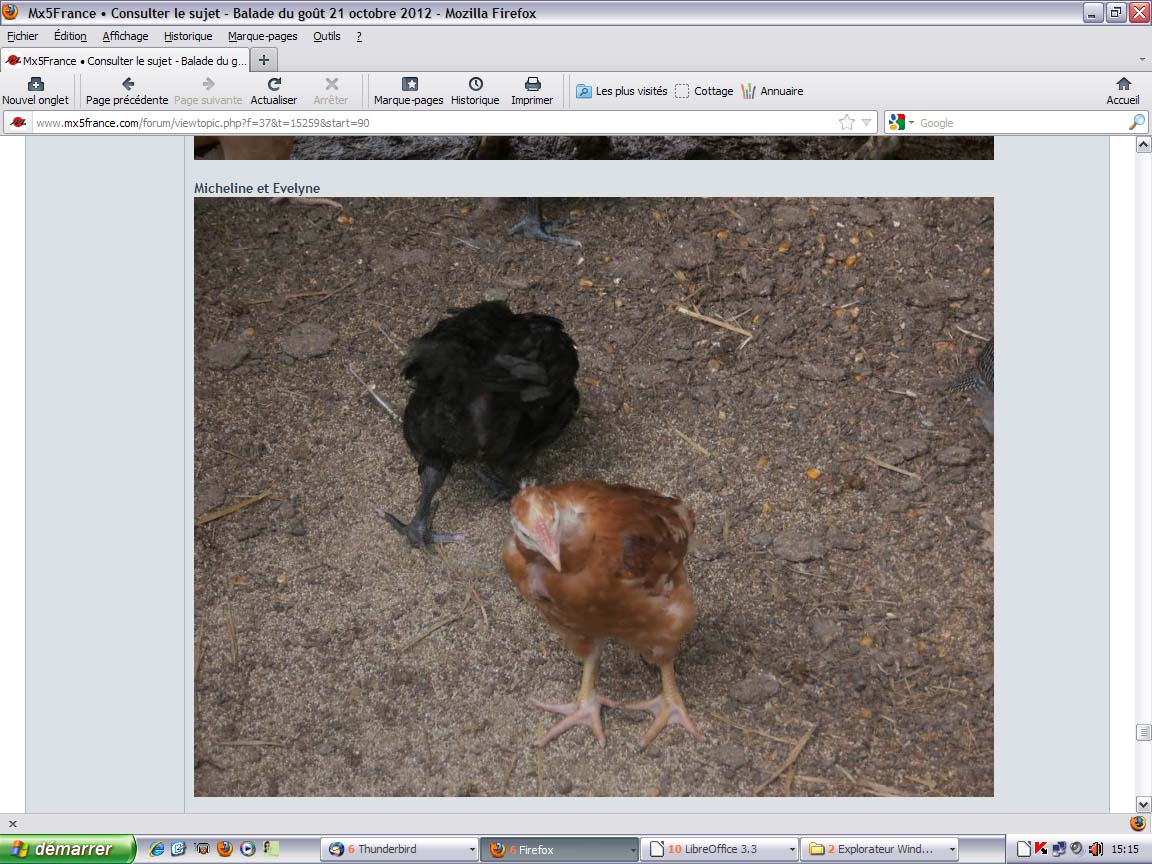Click the hens photo Micheline et Evelyne
The height and width of the screenshot is (864, 1152).
(x=594, y=497)
